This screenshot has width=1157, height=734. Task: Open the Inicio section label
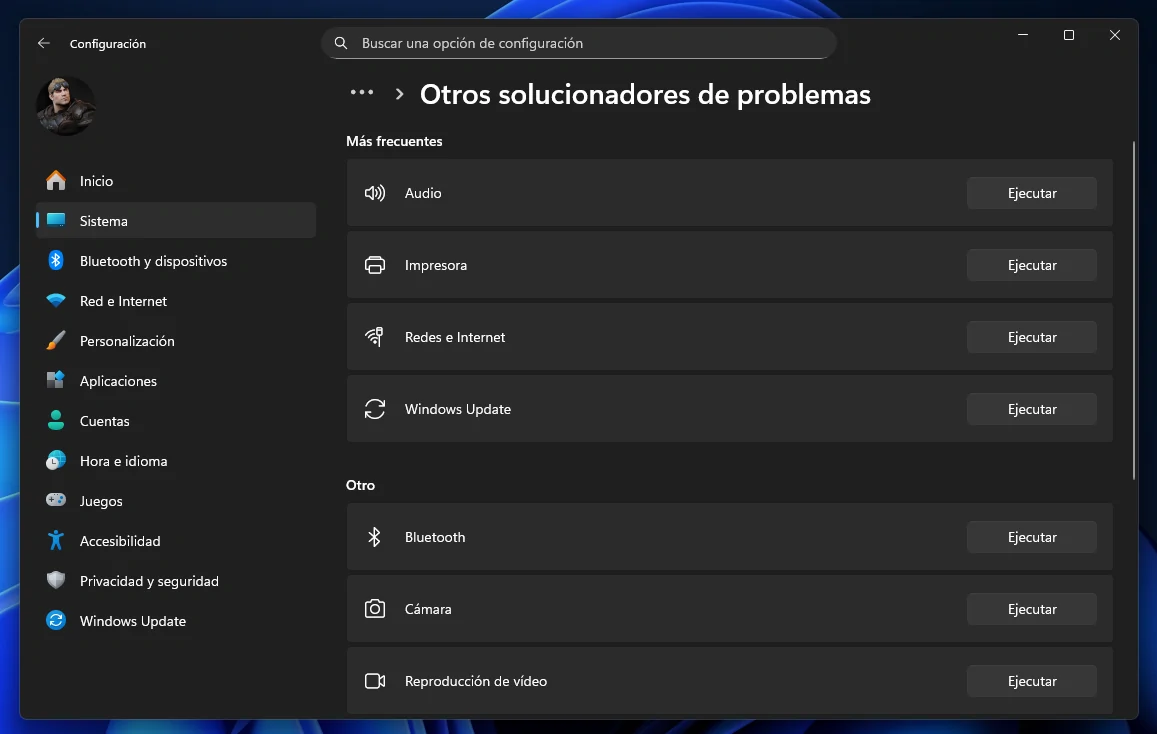pos(97,181)
